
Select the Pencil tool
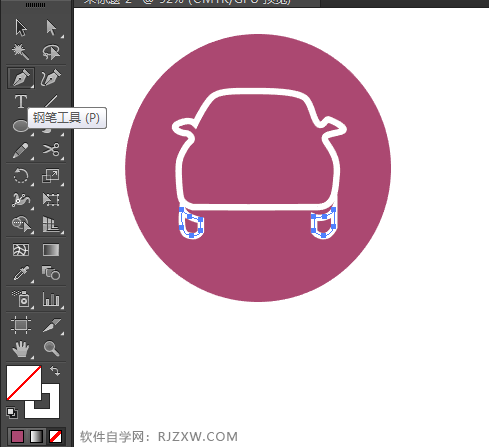coord(21,151)
